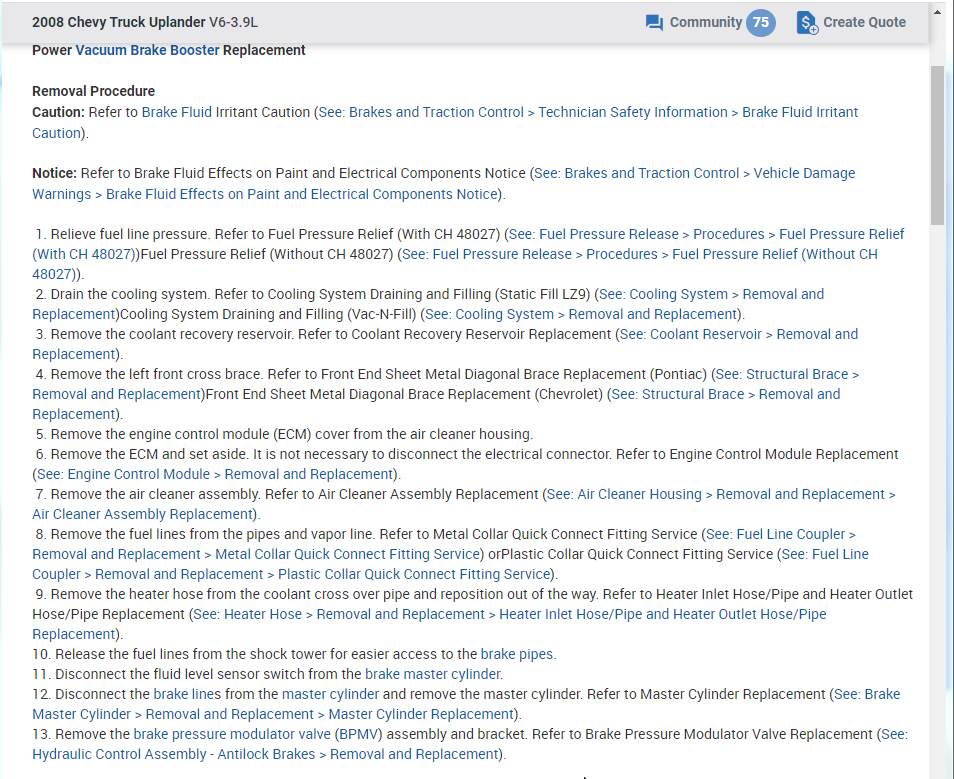The height and width of the screenshot is (779, 954).
Task: Click the brake pipes link in step 10
Action: coord(517,654)
